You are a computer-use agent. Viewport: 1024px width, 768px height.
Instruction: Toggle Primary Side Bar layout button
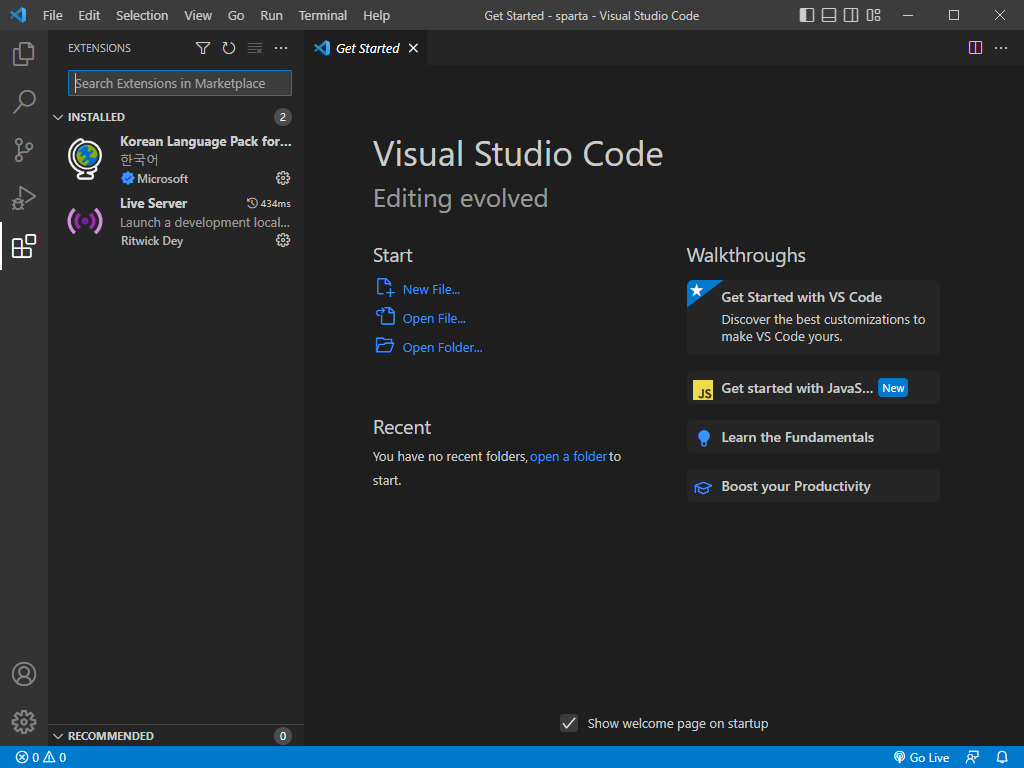(807, 15)
